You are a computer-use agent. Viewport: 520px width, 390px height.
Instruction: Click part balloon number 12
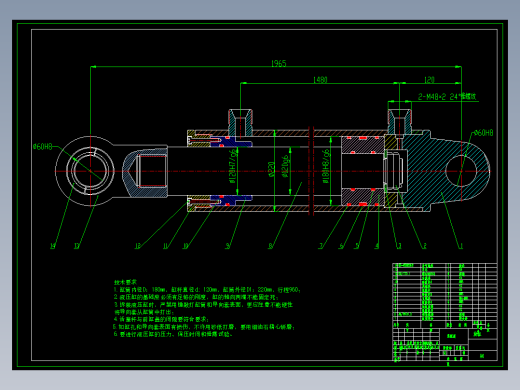click(x=138, y=246)
